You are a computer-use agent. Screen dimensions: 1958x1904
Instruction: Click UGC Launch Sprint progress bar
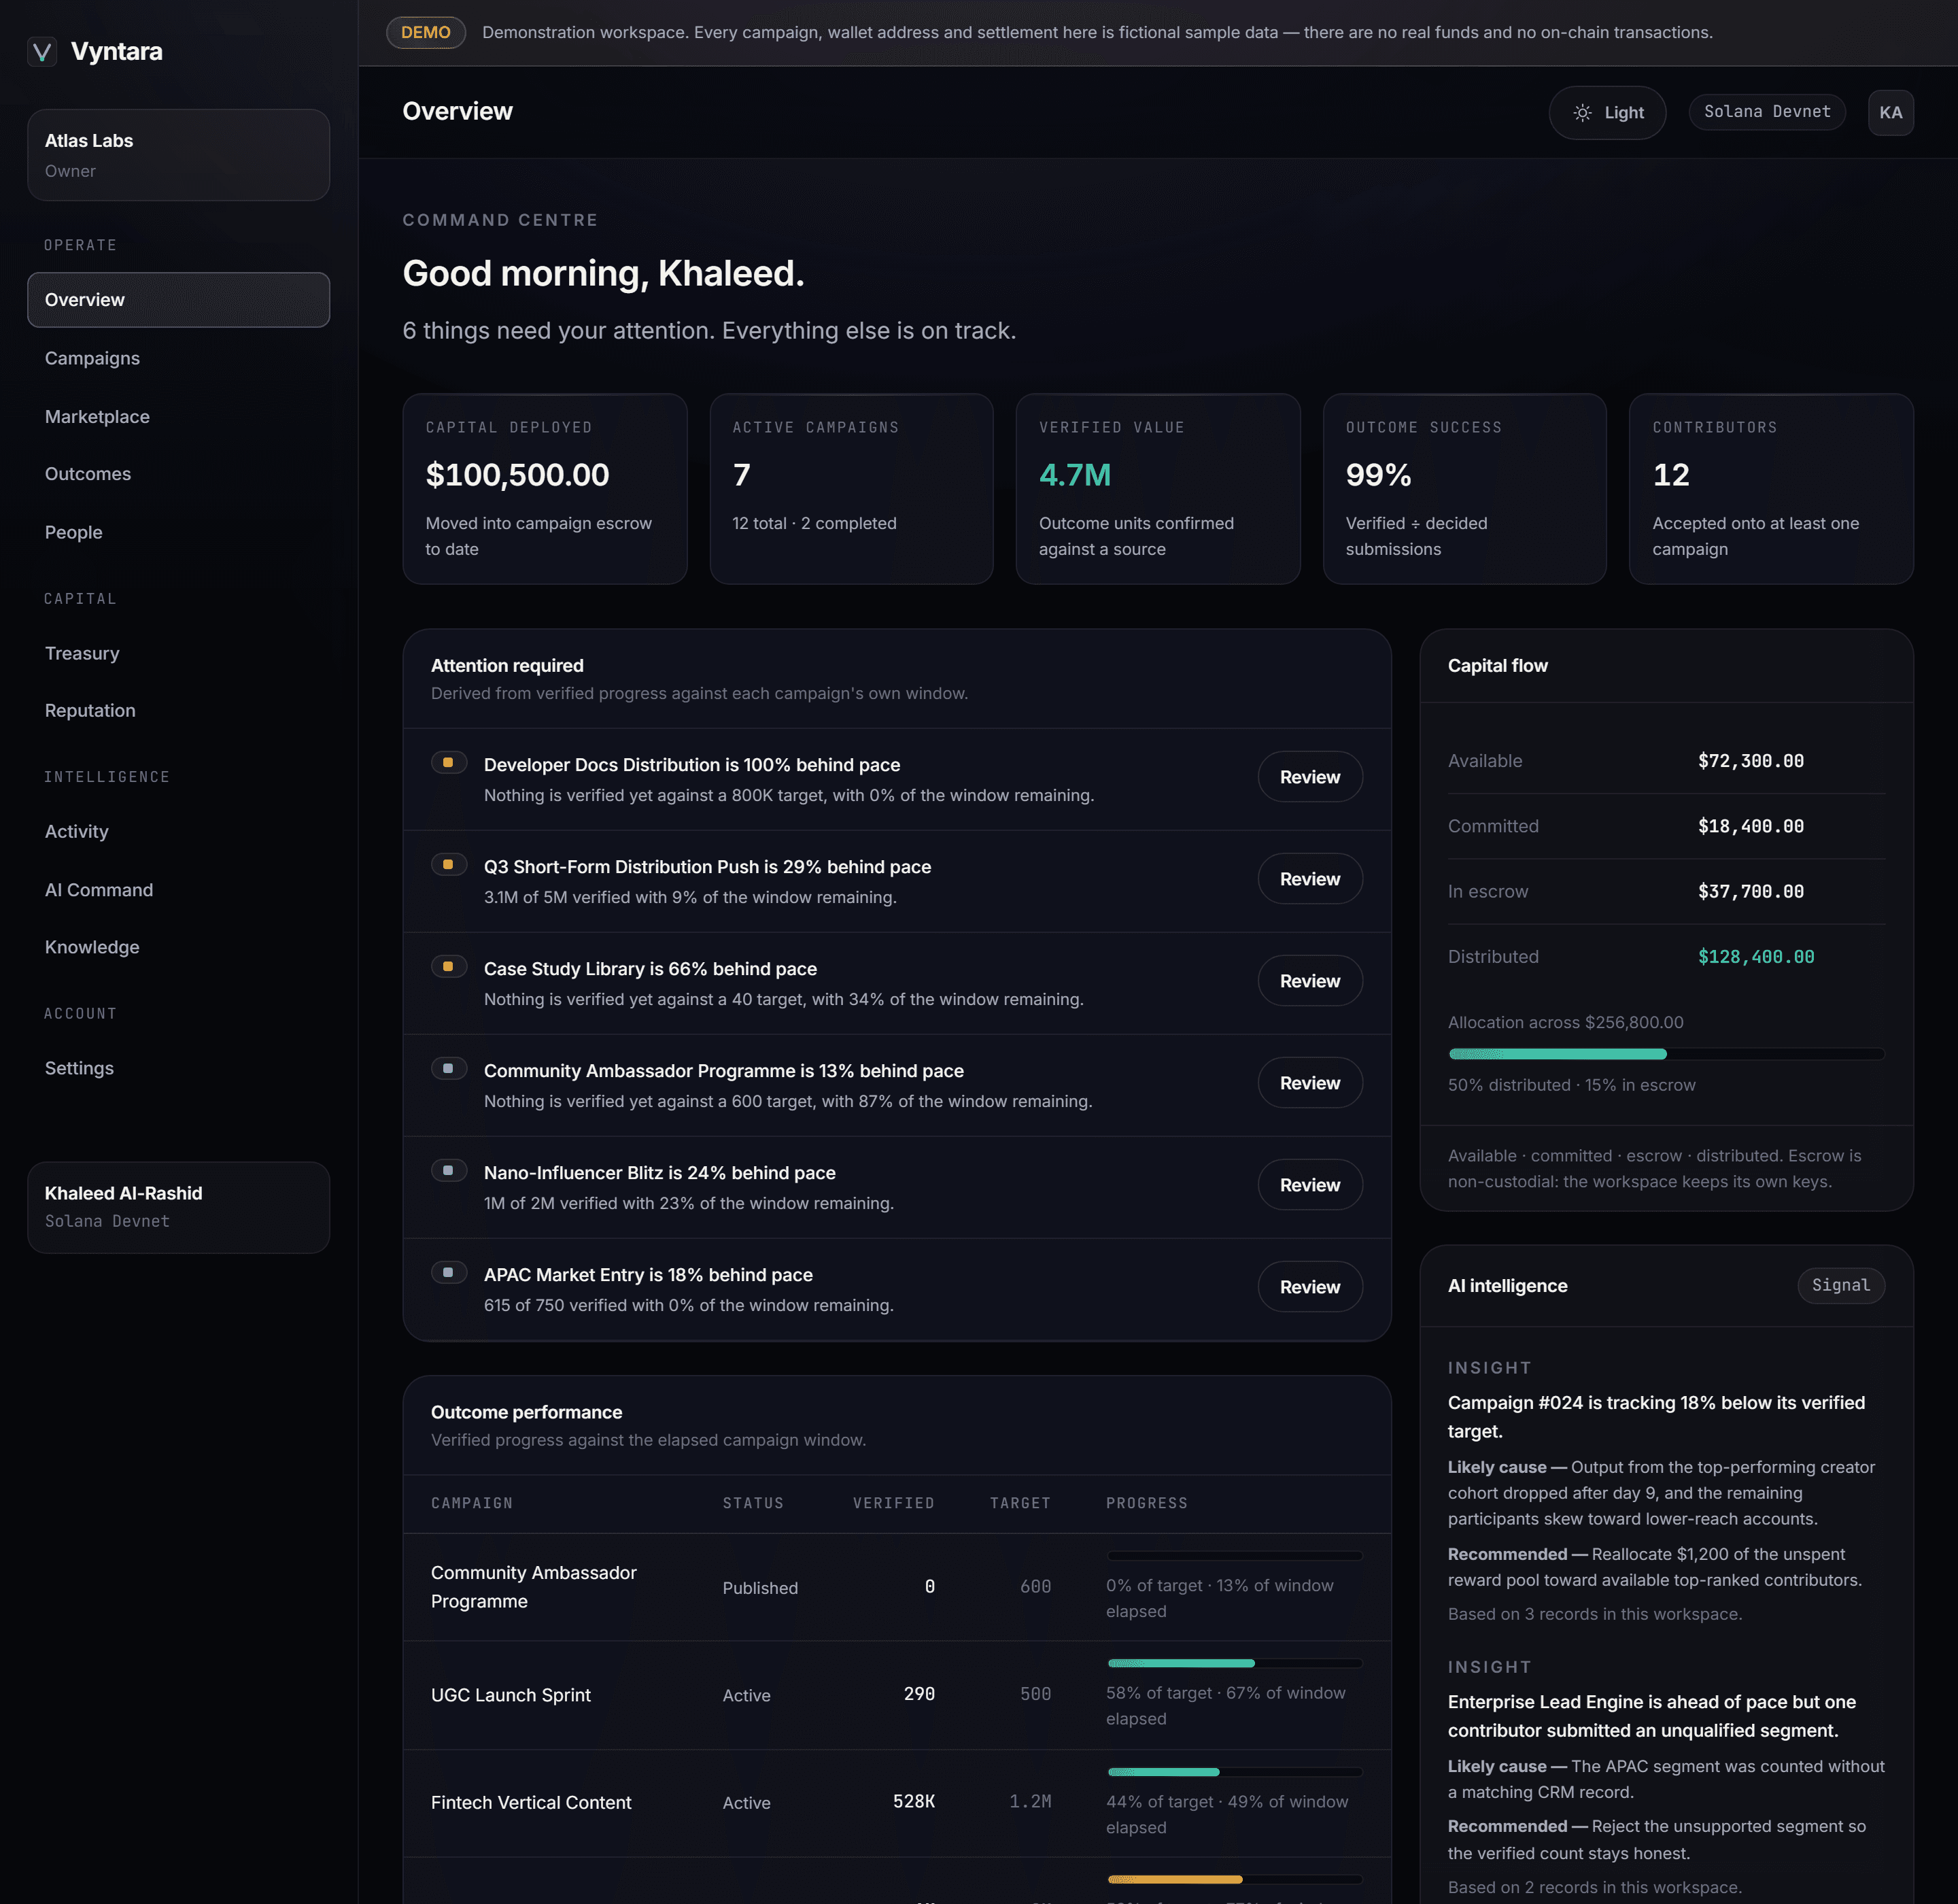click(x=1234, y=1663)
